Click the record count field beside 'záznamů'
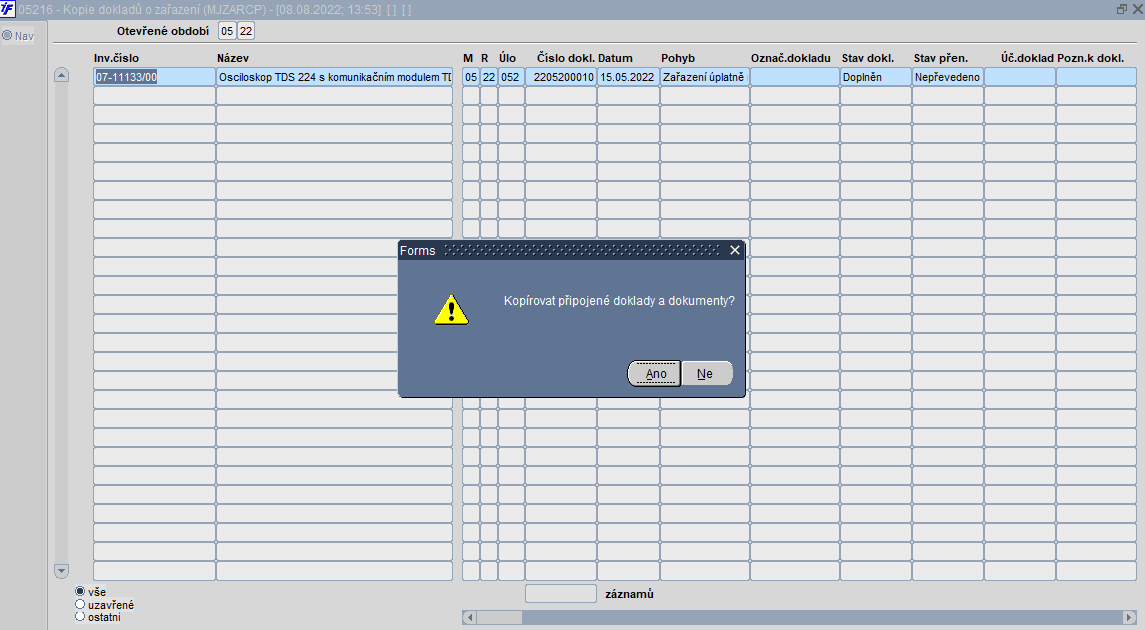This screenshot has width=1145, height=630. coord(561,593)
